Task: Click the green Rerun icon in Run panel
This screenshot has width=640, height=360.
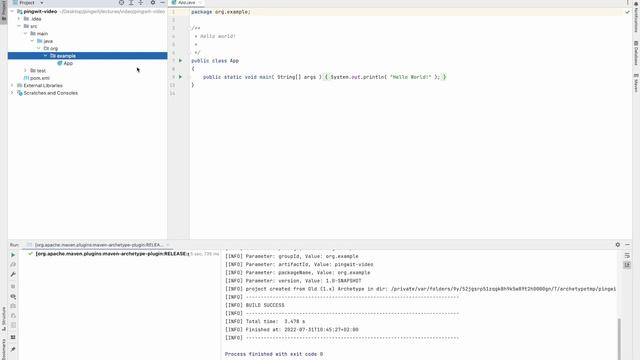Action: pos(13,255)
